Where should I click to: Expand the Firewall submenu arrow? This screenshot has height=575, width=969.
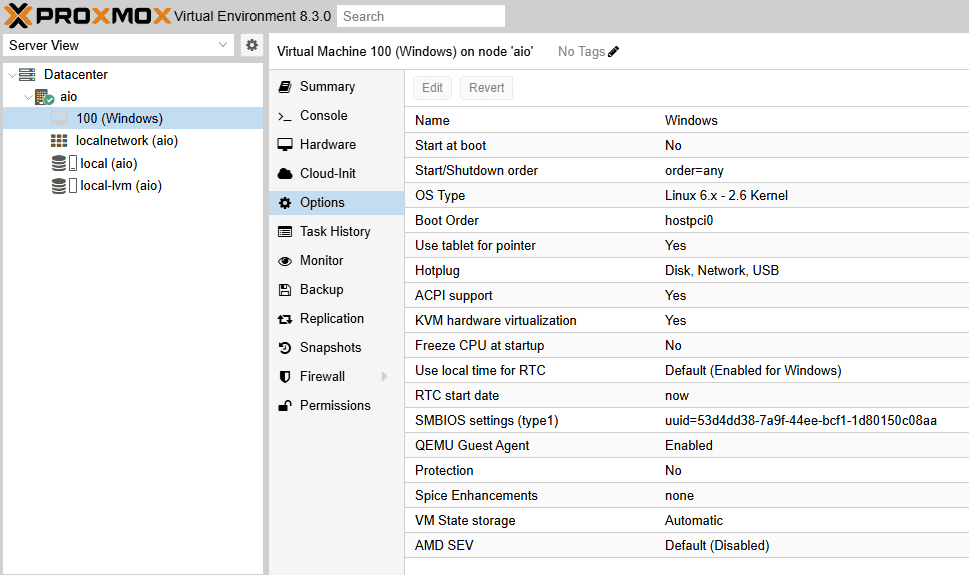(384, 377)
